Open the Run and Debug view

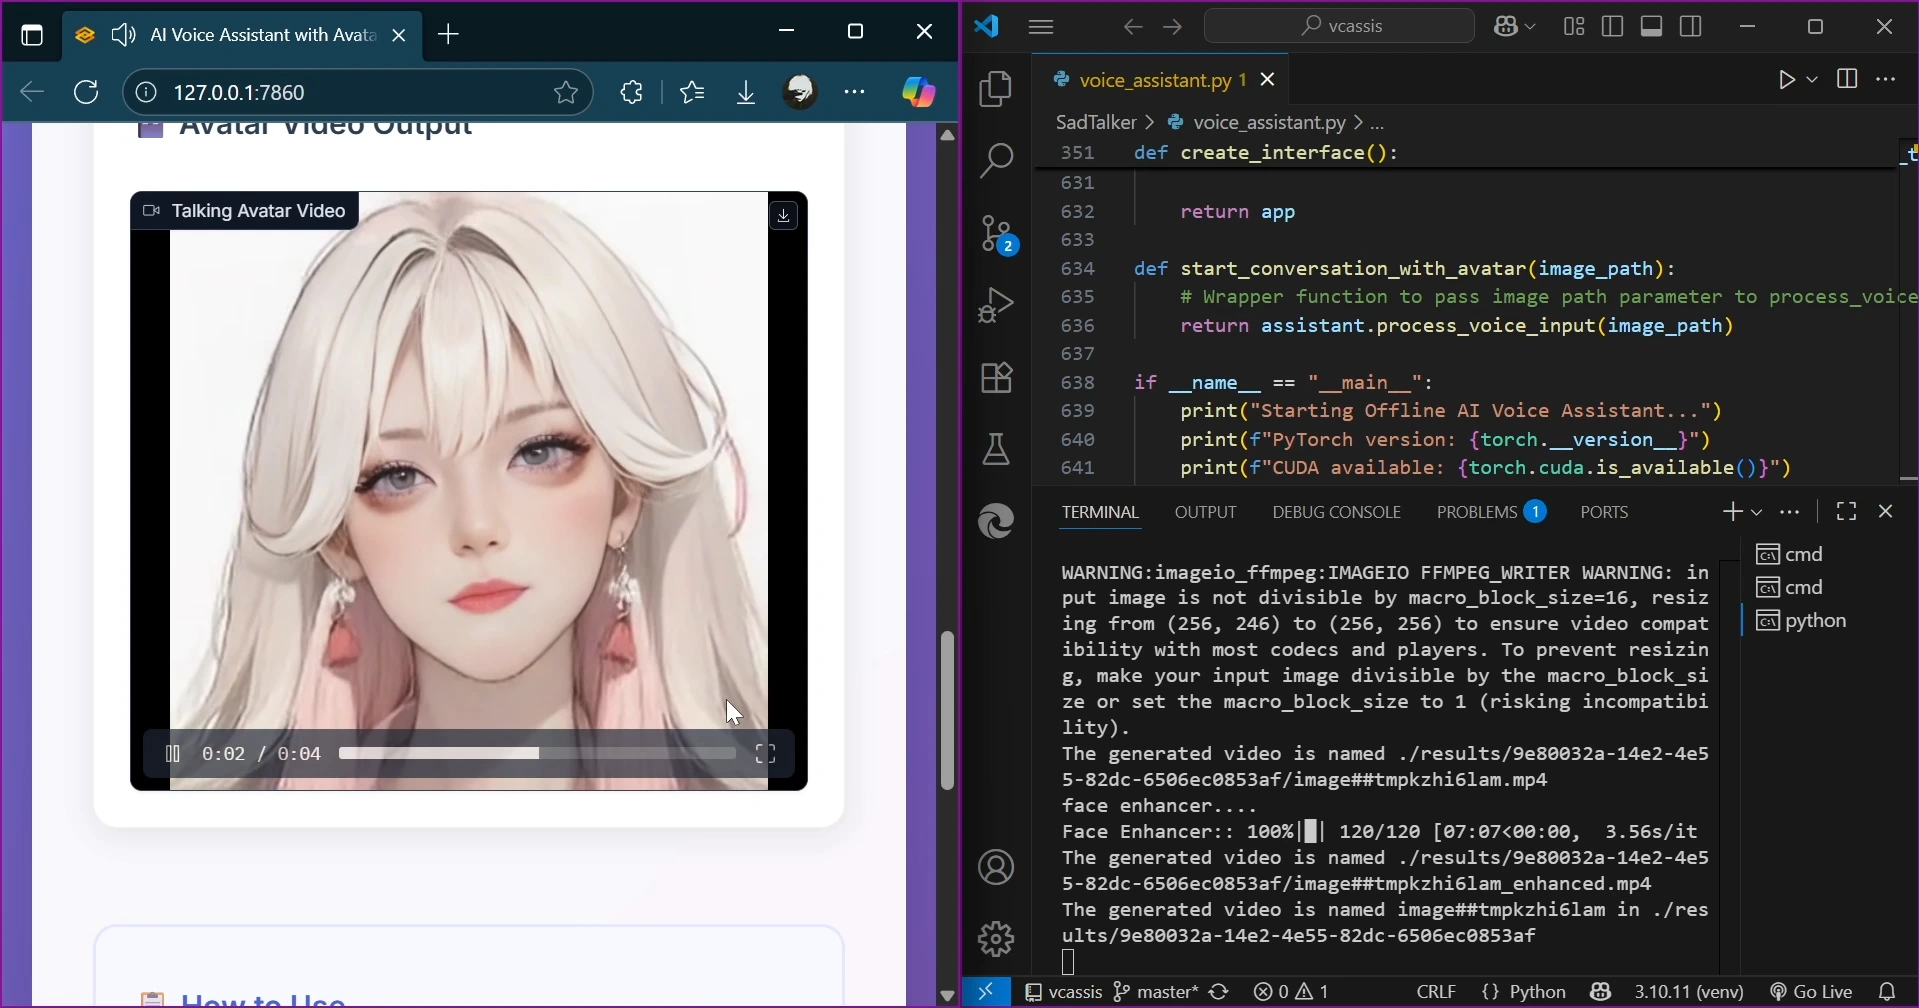coord(997,305)
